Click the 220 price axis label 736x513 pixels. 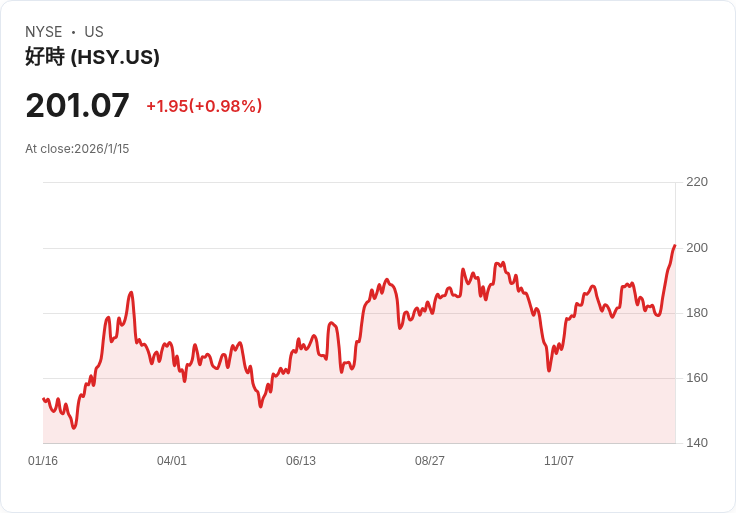click(697, 182)
